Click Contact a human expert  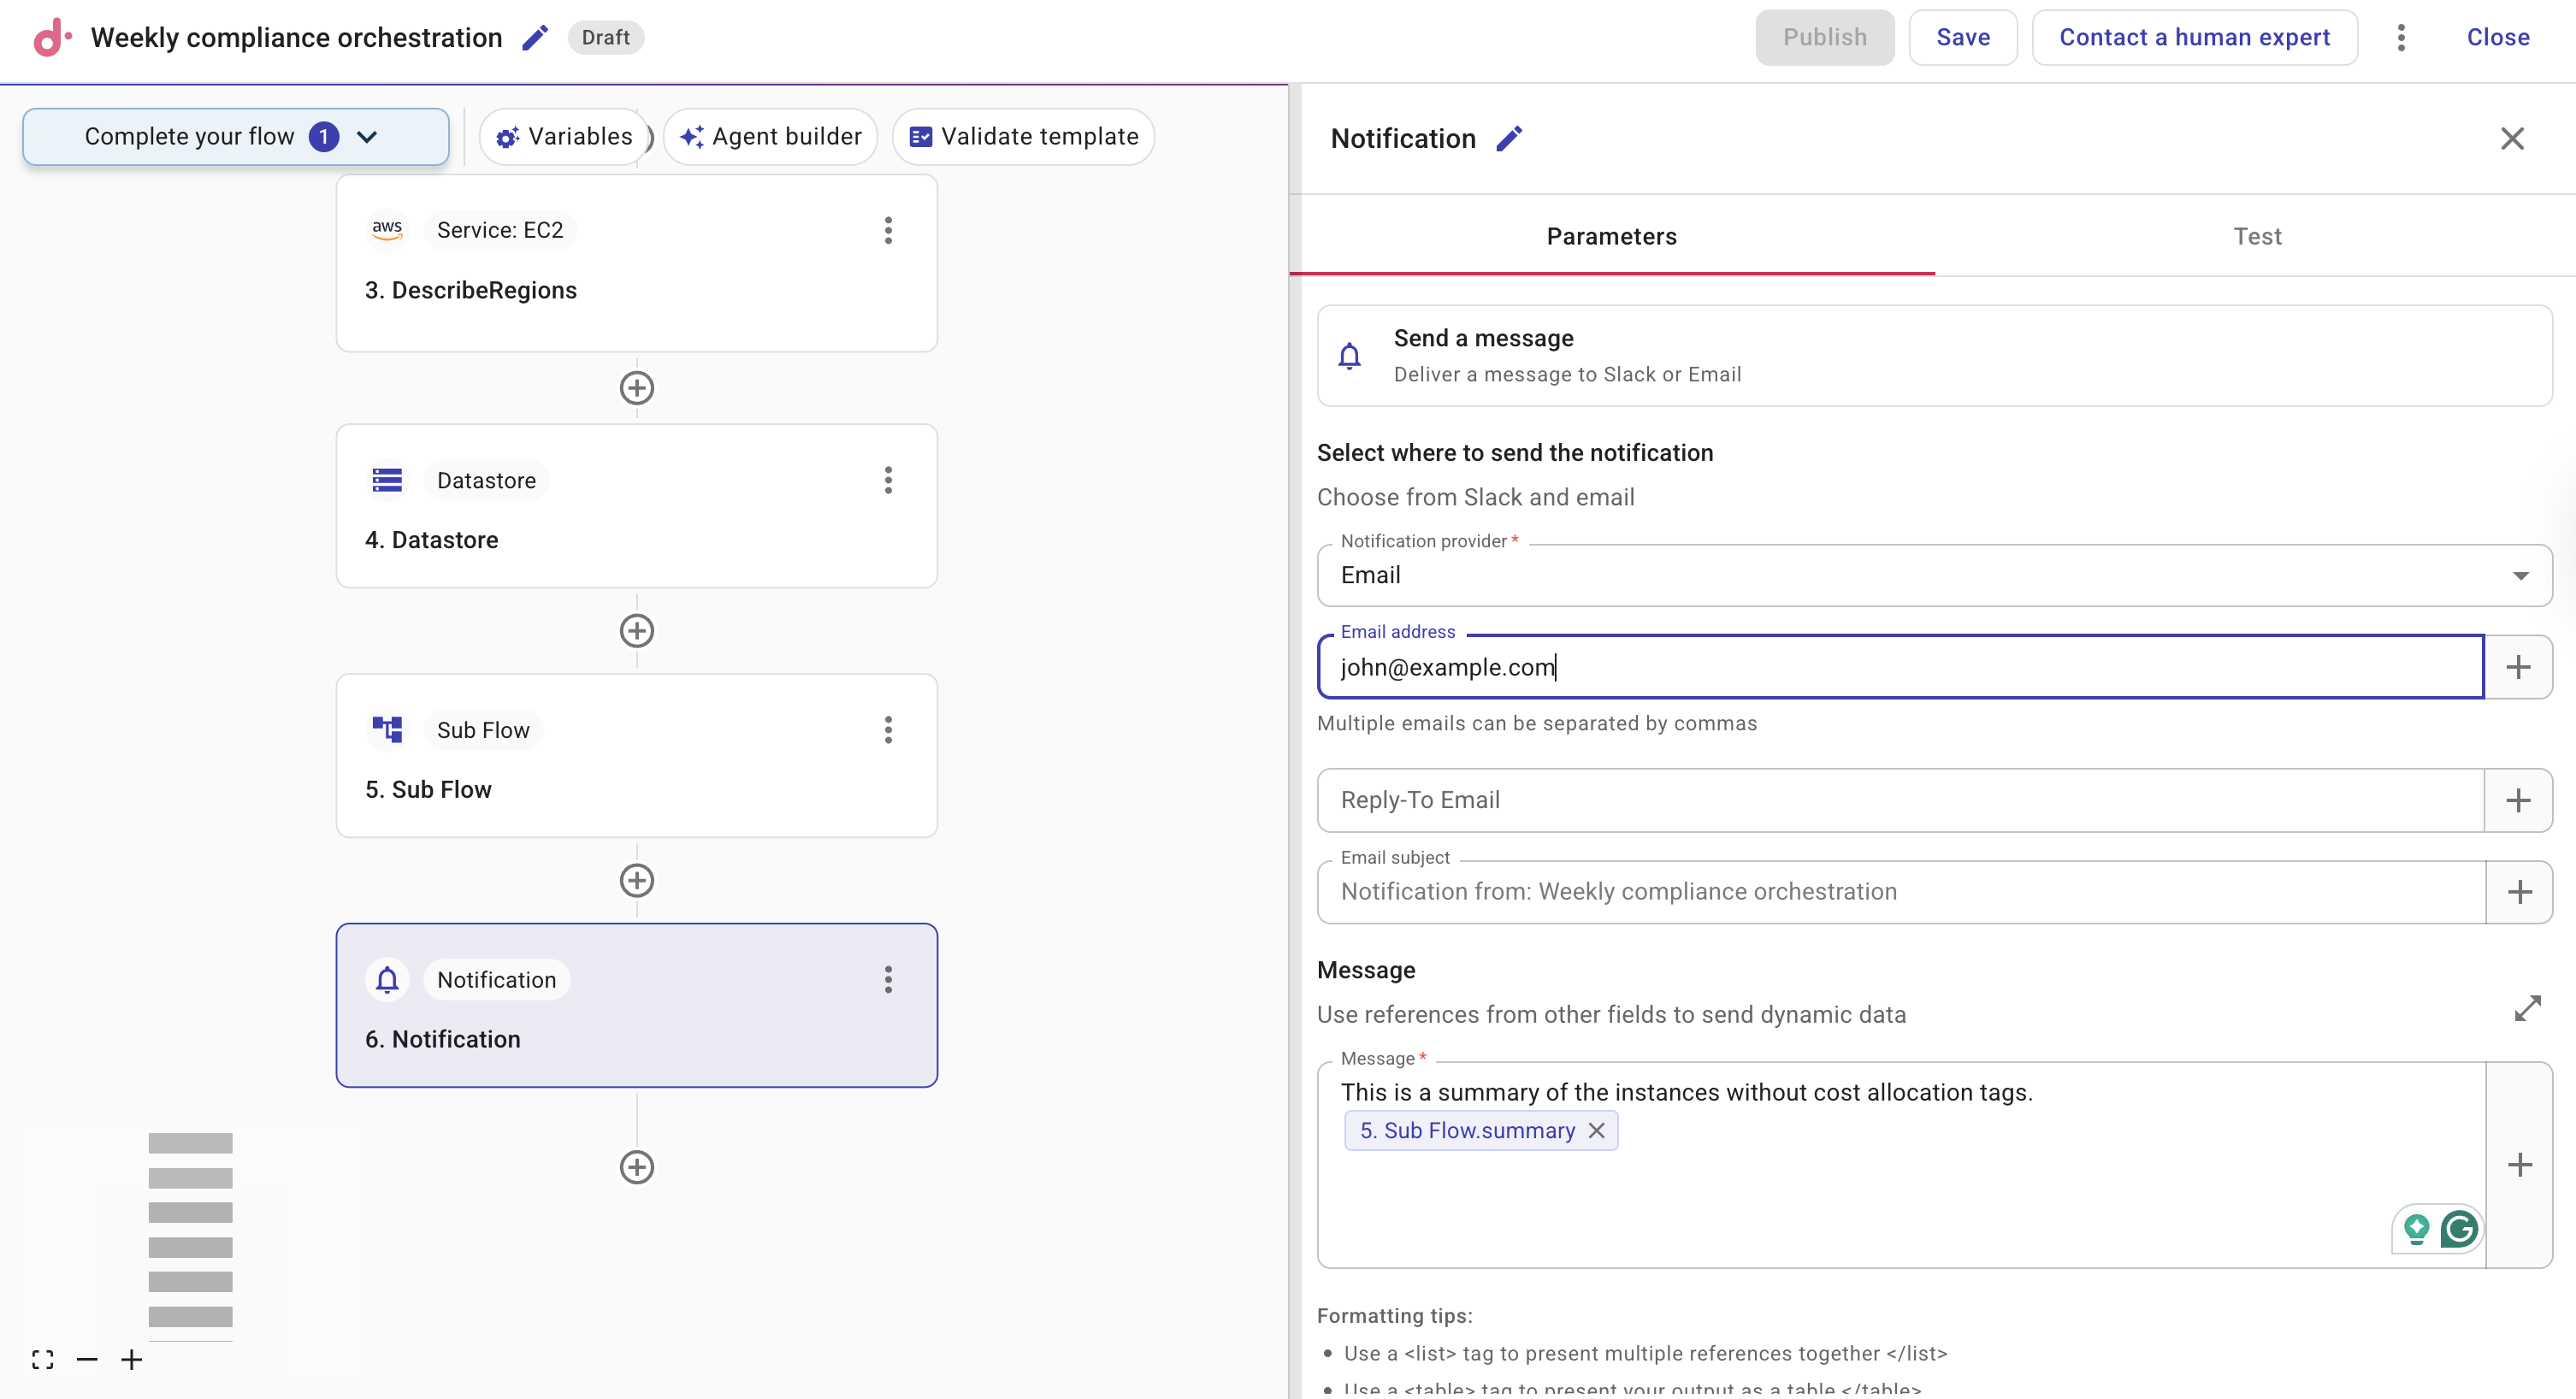click(x=2194, y=38)
